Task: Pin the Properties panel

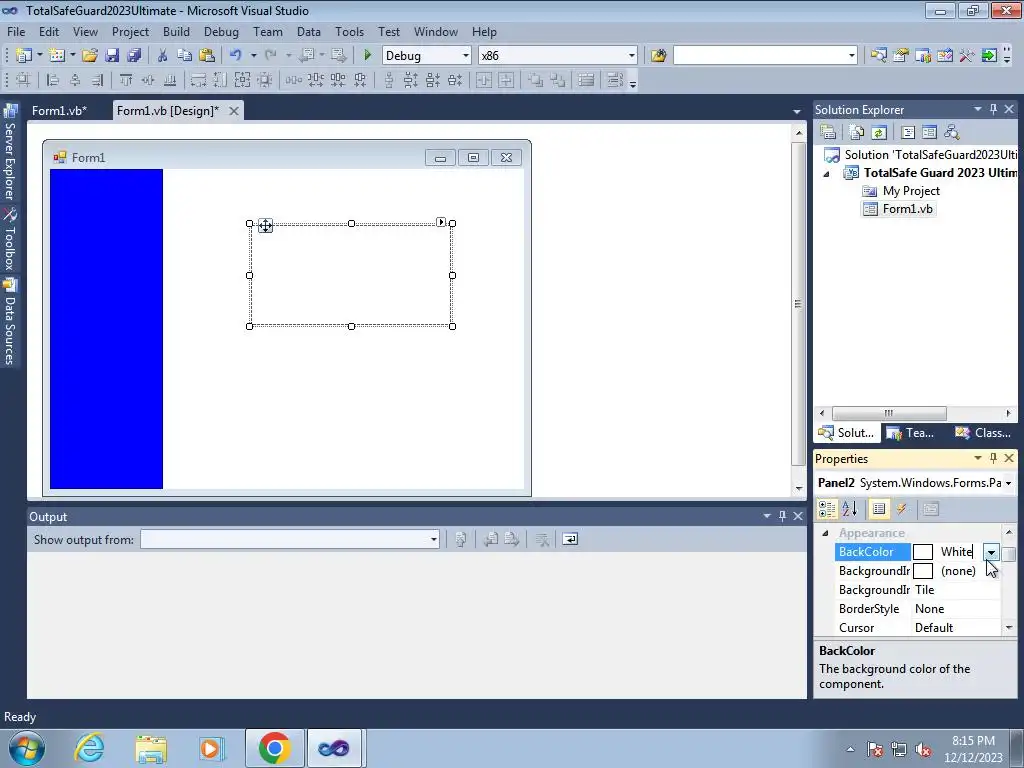Action: click(993, 458)
